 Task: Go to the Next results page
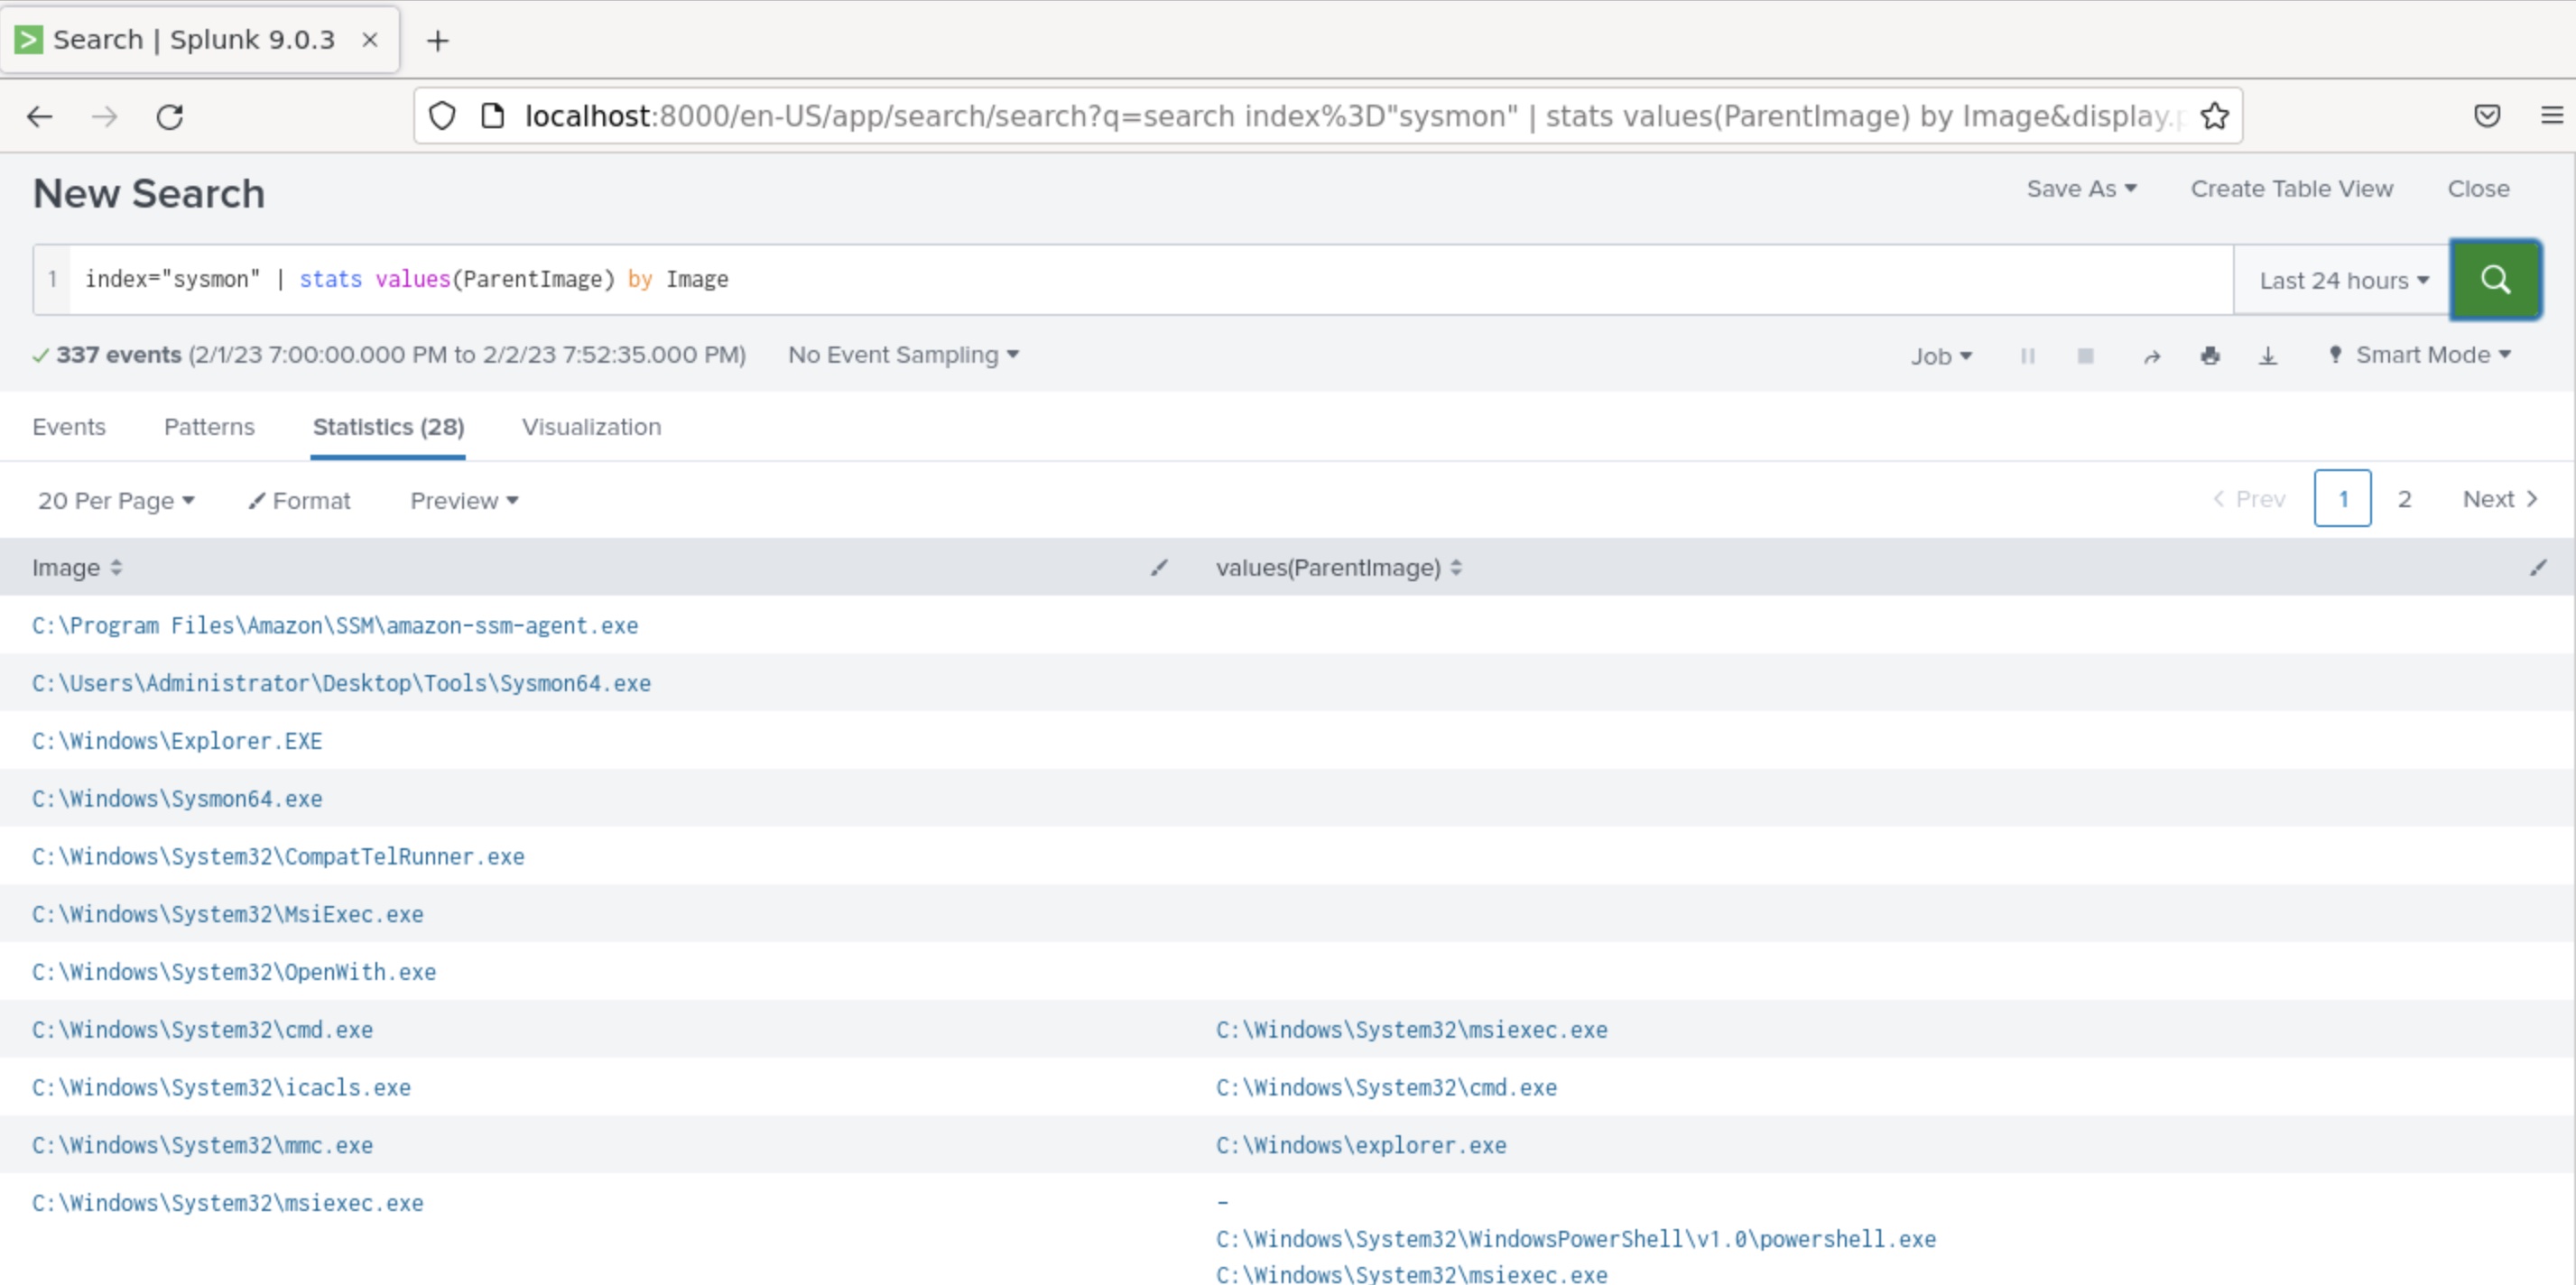2499,499
